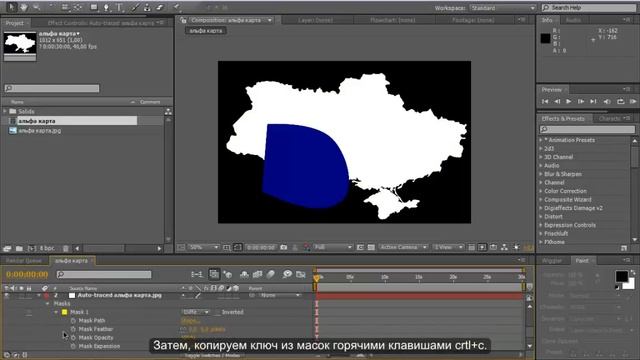Select the Selection arrow tool
This screenshot has height=360, width=640.
pos(11,7)
